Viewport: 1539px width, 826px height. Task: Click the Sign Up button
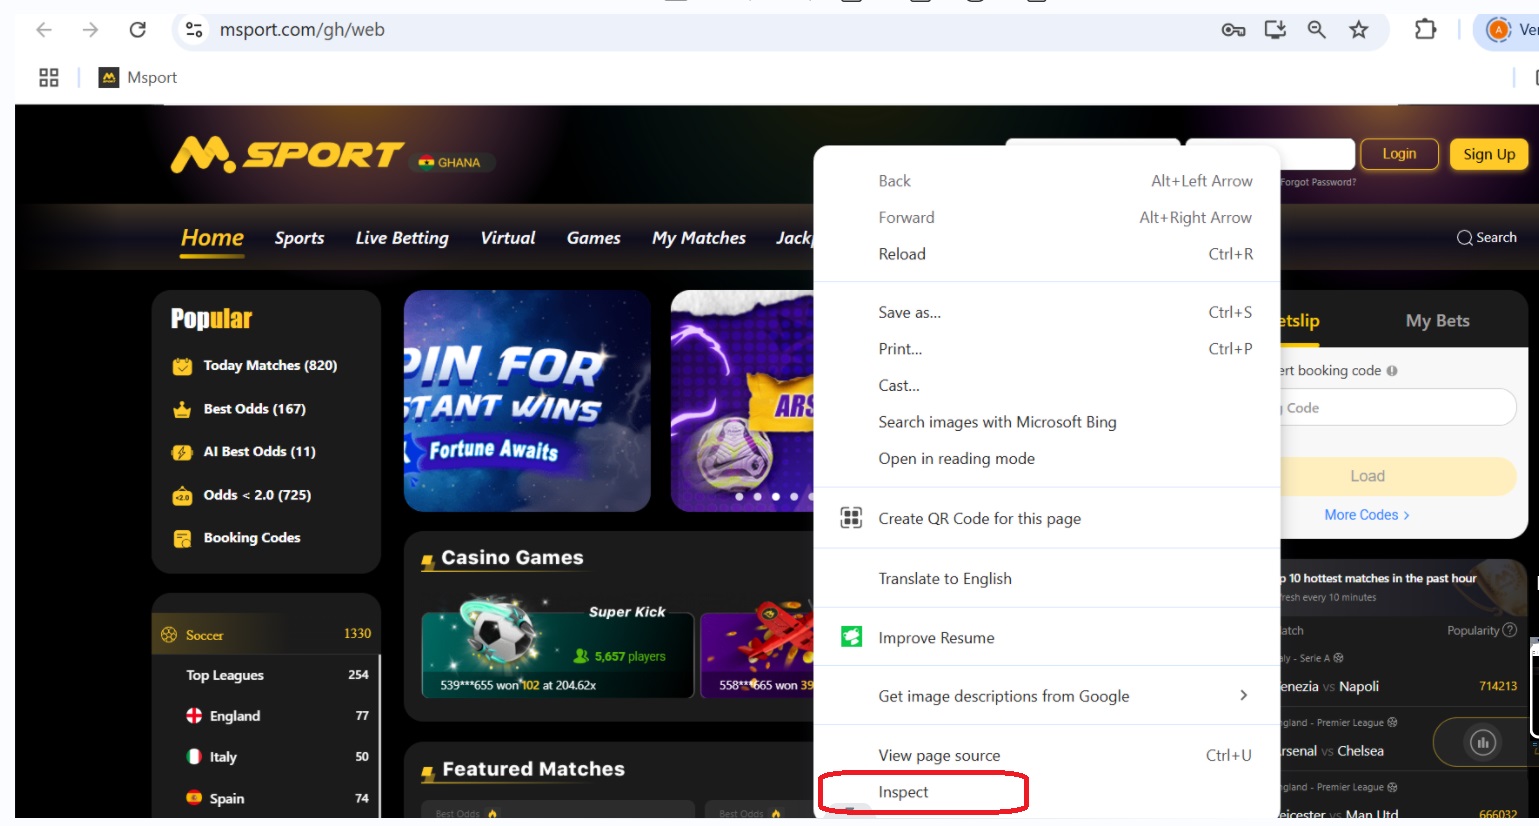click(x=1488, y=154)
